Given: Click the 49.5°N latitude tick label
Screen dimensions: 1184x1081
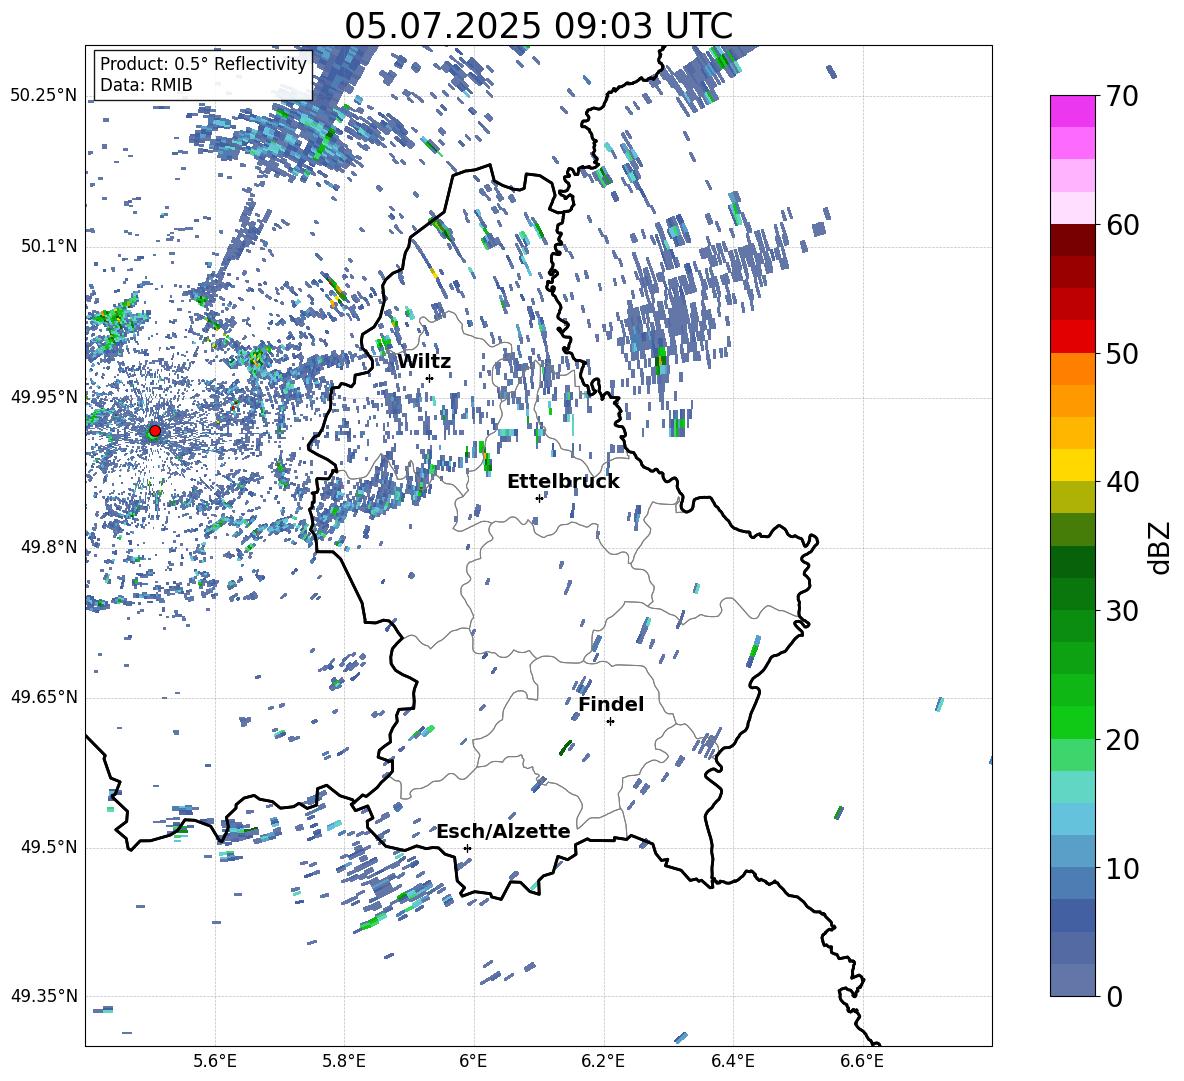Looking at the screenshot, I should (49, 847).
